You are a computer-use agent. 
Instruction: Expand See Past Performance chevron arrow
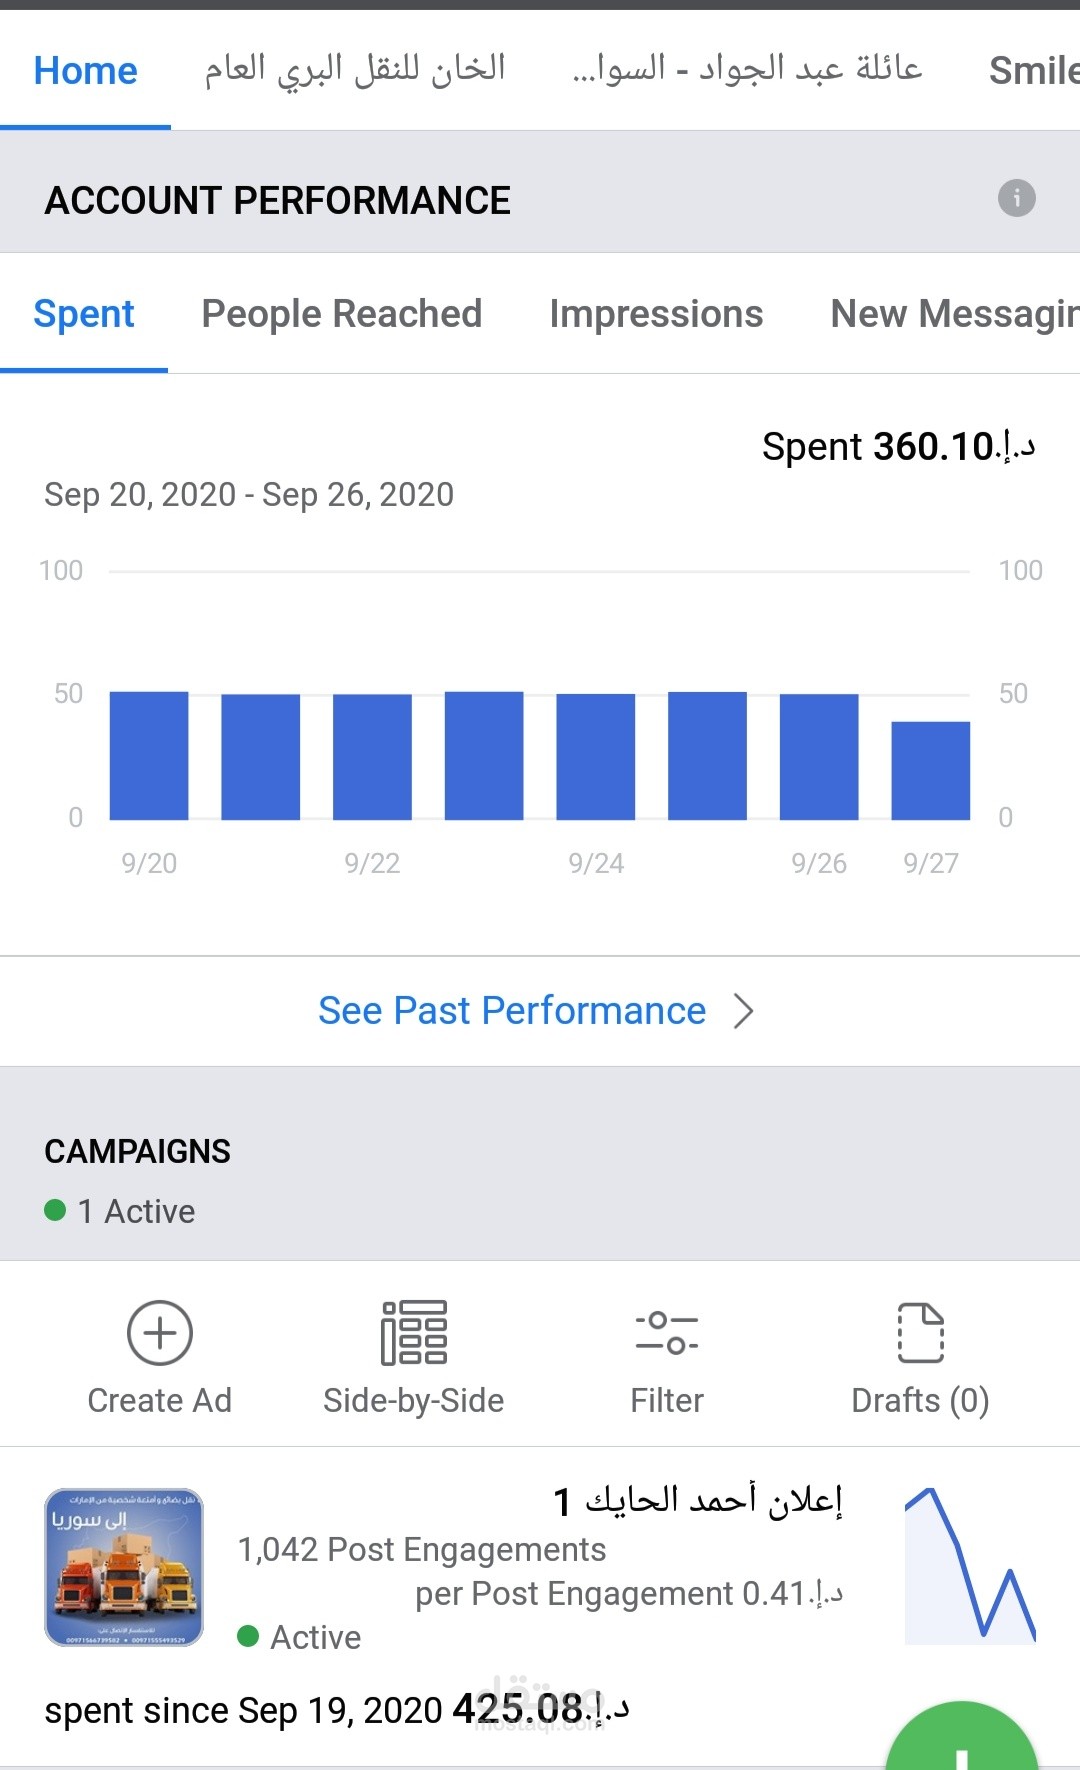click(743, 1011)
